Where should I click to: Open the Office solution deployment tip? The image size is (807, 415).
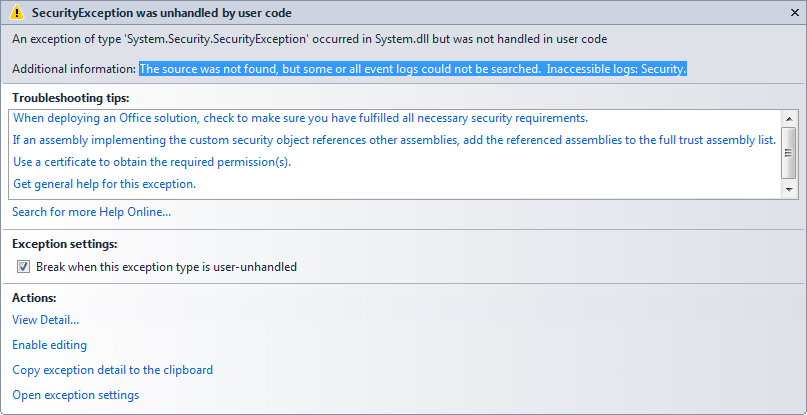click(x=300, y=118)
